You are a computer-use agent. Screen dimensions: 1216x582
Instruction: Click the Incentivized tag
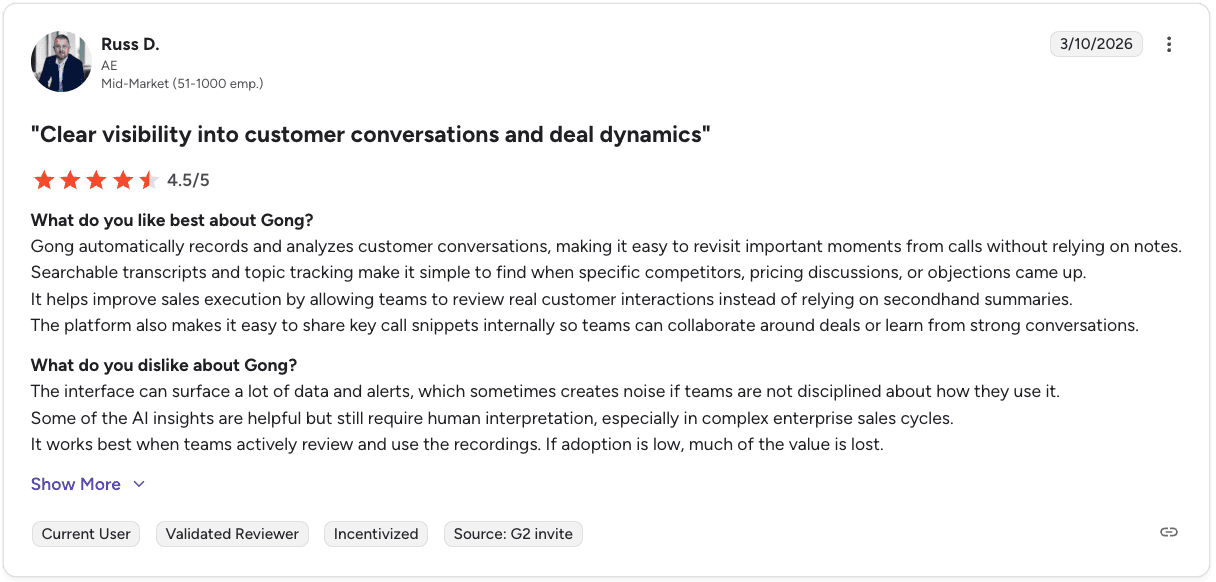[376, 534]
